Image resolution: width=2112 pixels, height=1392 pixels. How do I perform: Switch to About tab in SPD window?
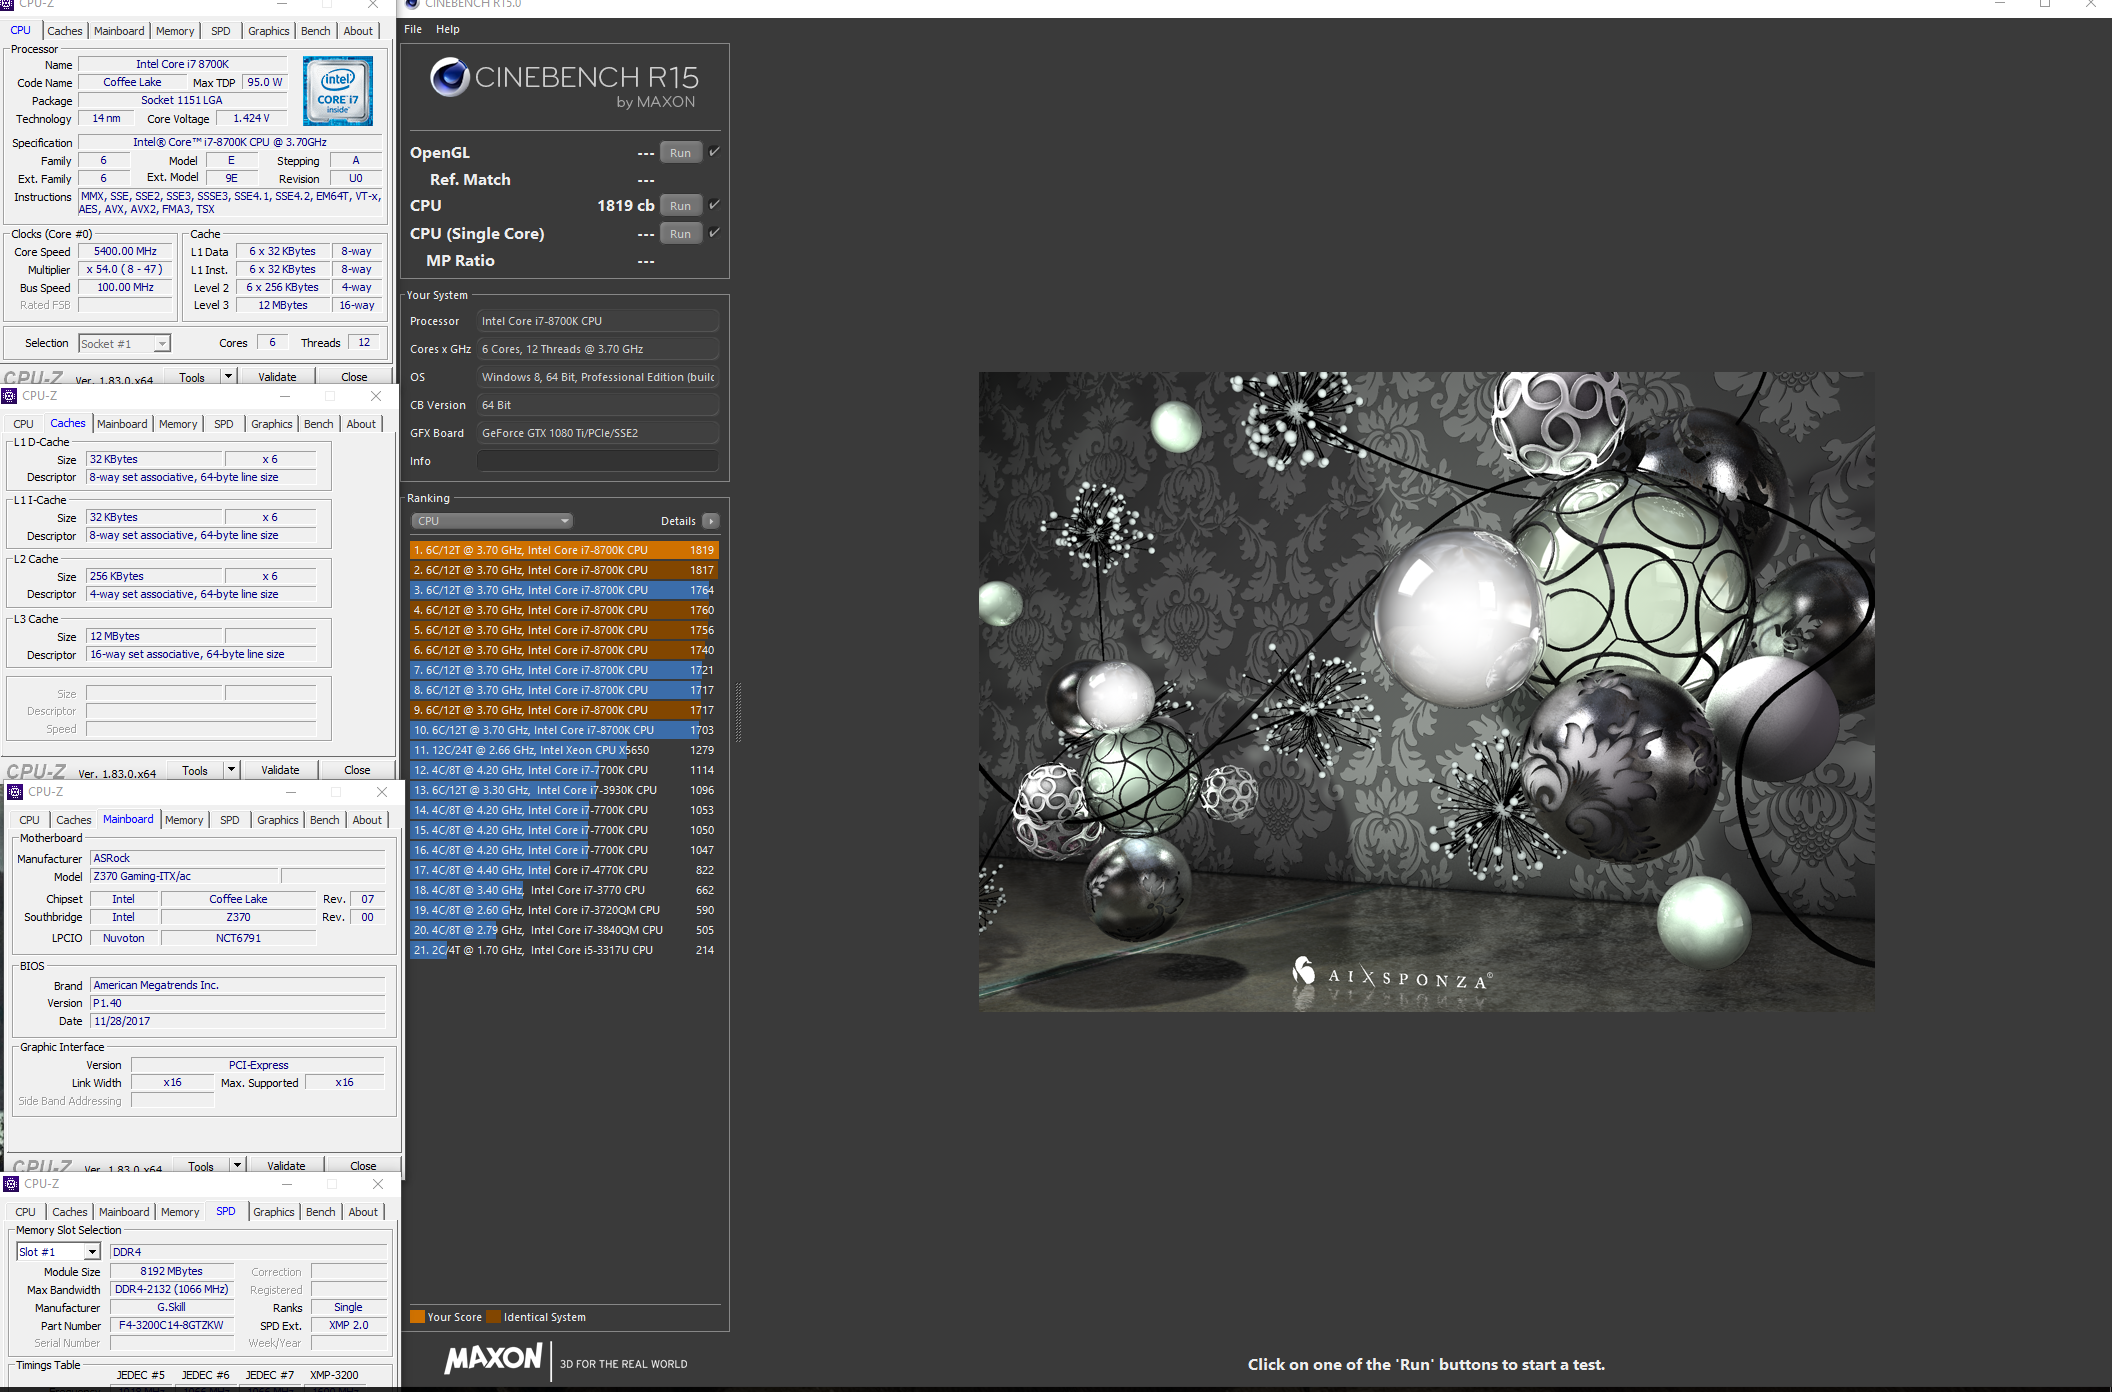tap(363, 1212)
